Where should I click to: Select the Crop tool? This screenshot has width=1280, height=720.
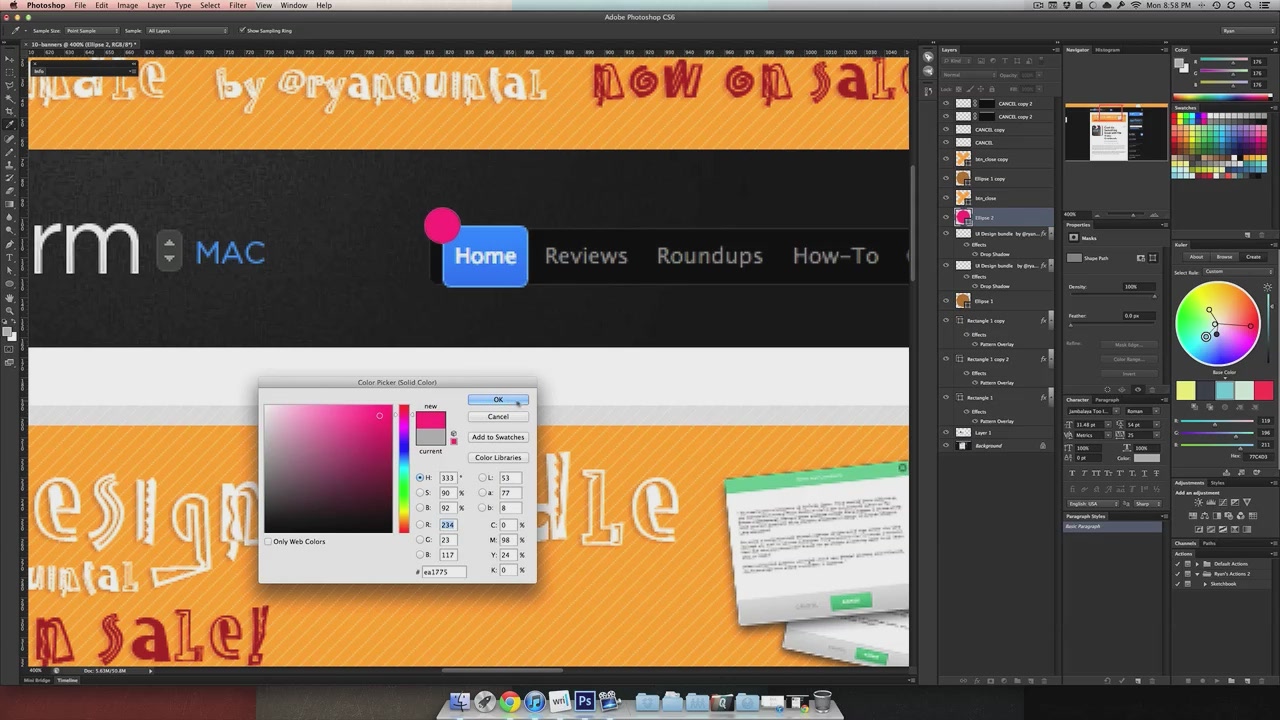click(x=10, y=112)
